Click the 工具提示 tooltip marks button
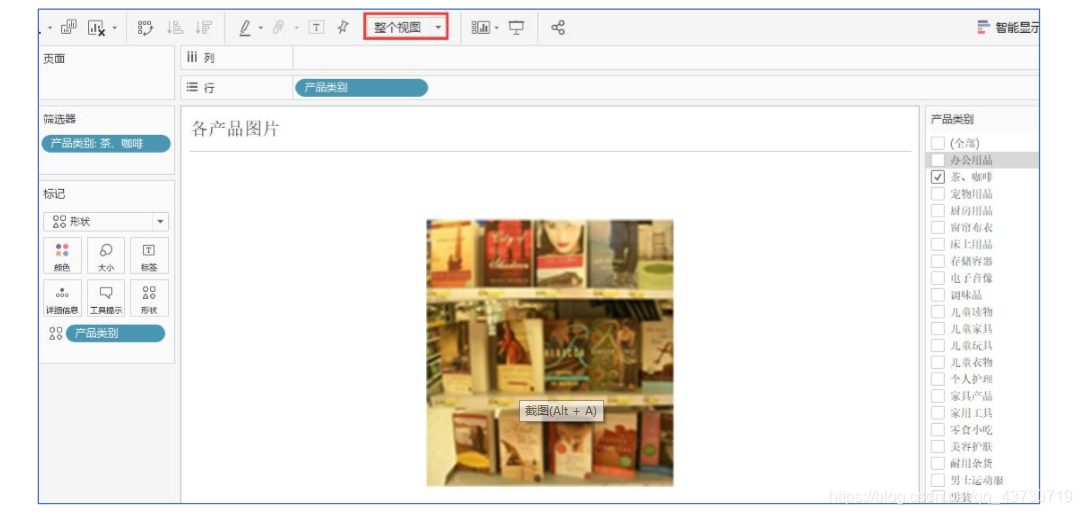This screenshot has width=1082, height=515. (106, 298)
